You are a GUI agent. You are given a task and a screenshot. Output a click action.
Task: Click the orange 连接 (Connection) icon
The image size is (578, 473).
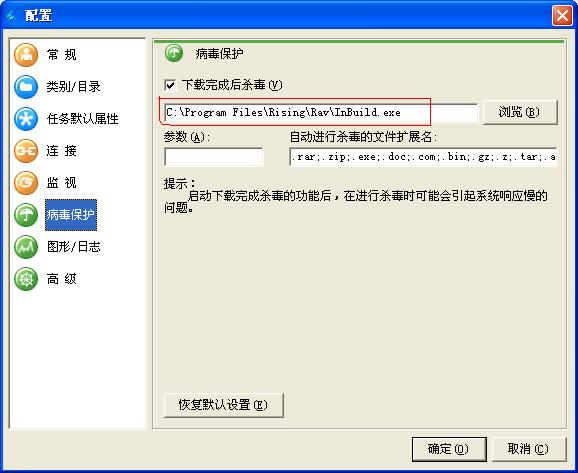tap(26, 151)
